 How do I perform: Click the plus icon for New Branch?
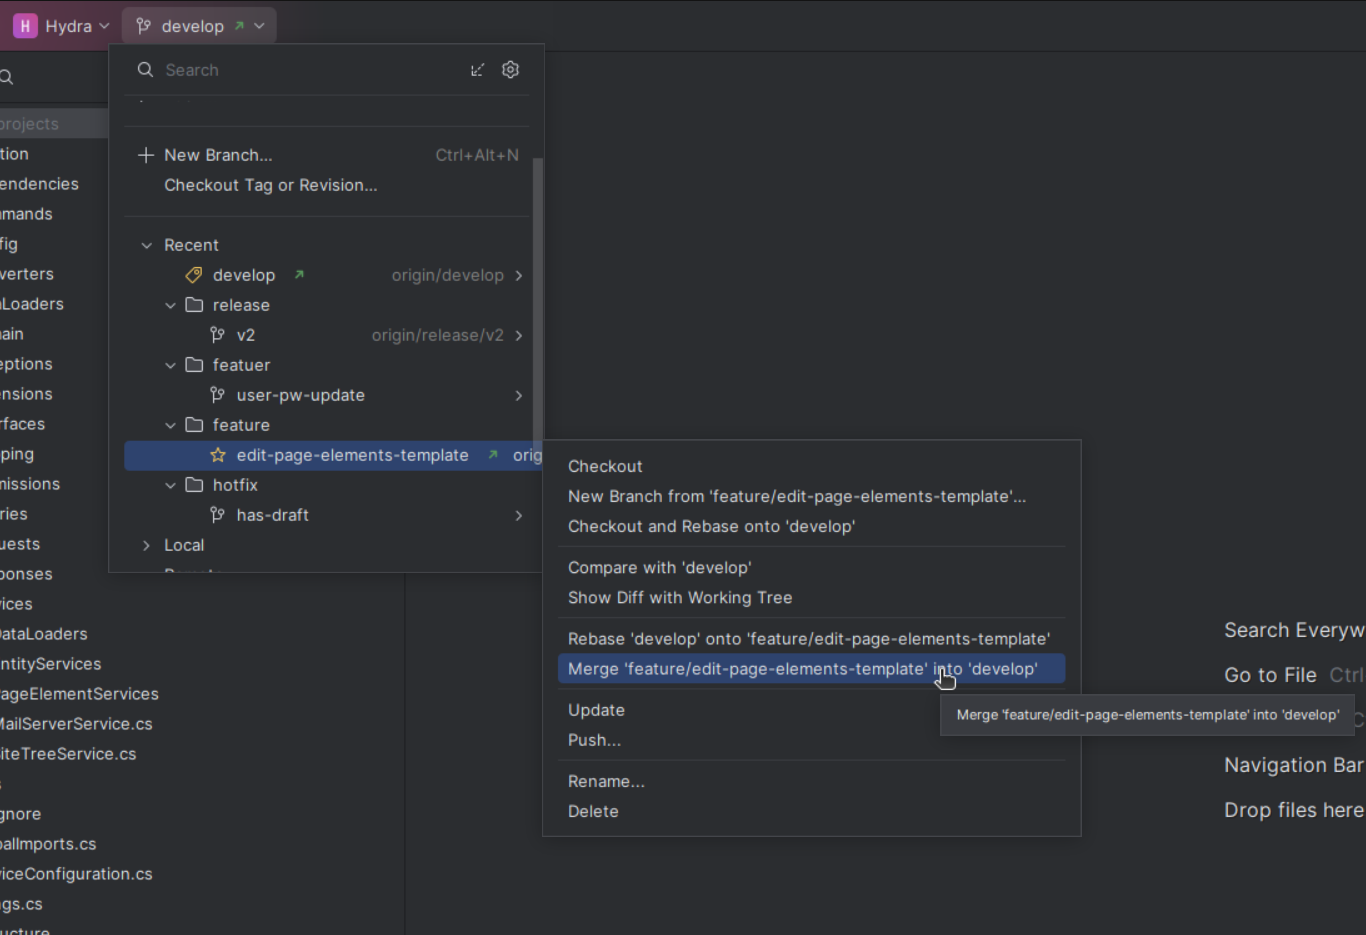[146, 155]
